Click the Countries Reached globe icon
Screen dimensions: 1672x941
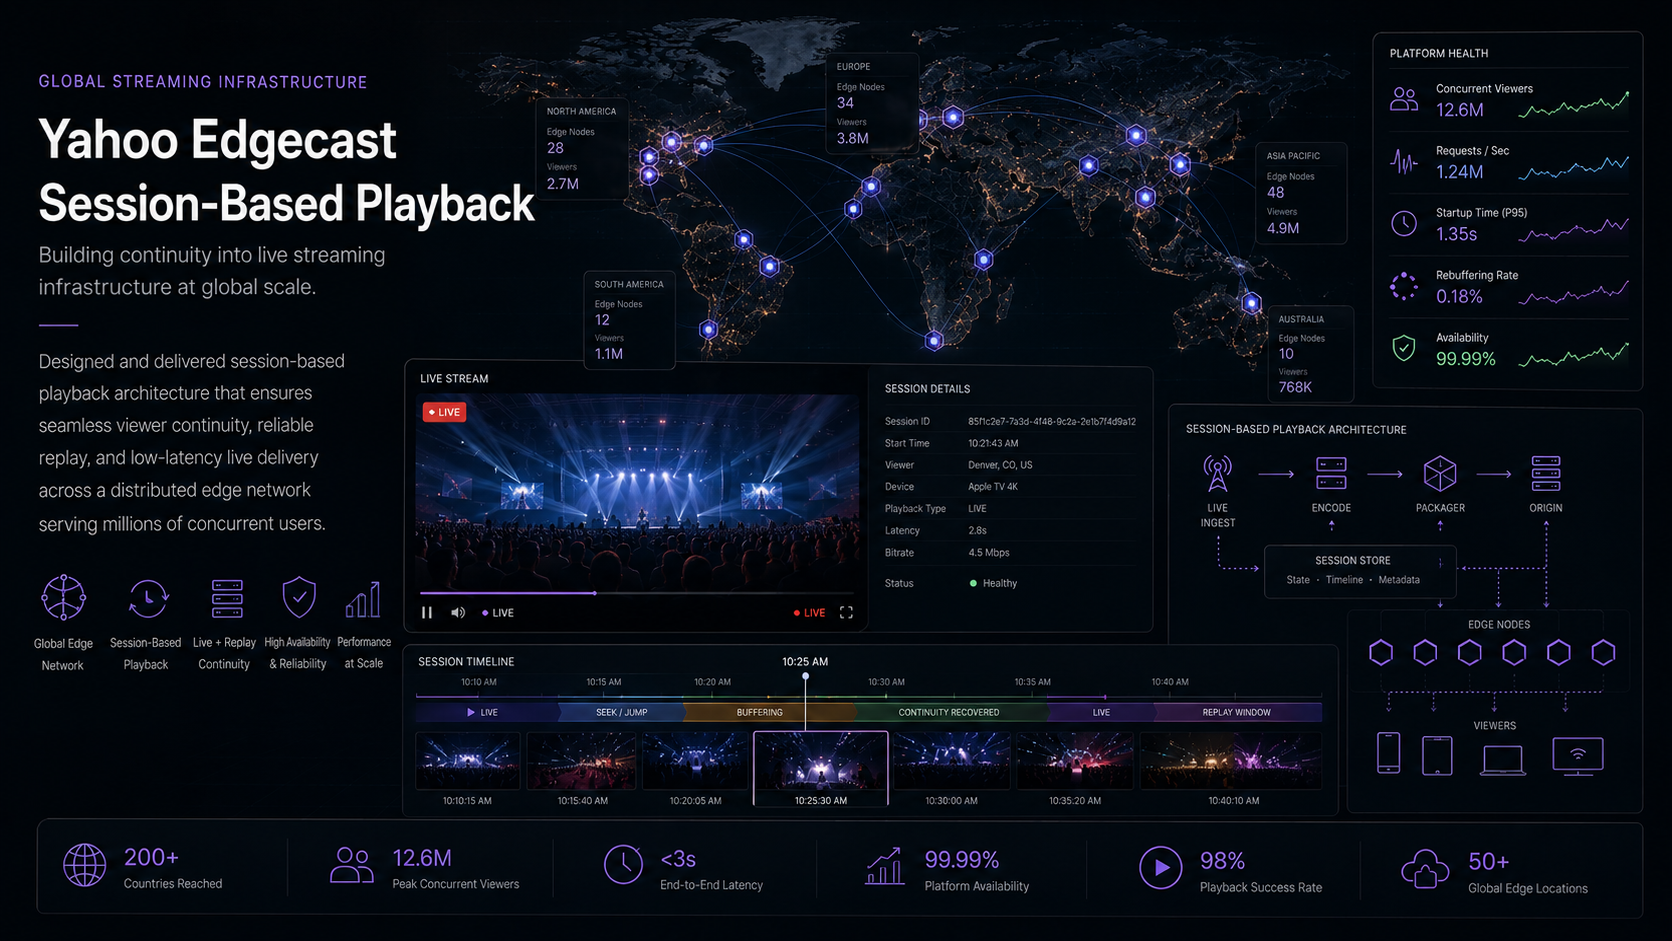pyautogui.click(x=84, y=865)
